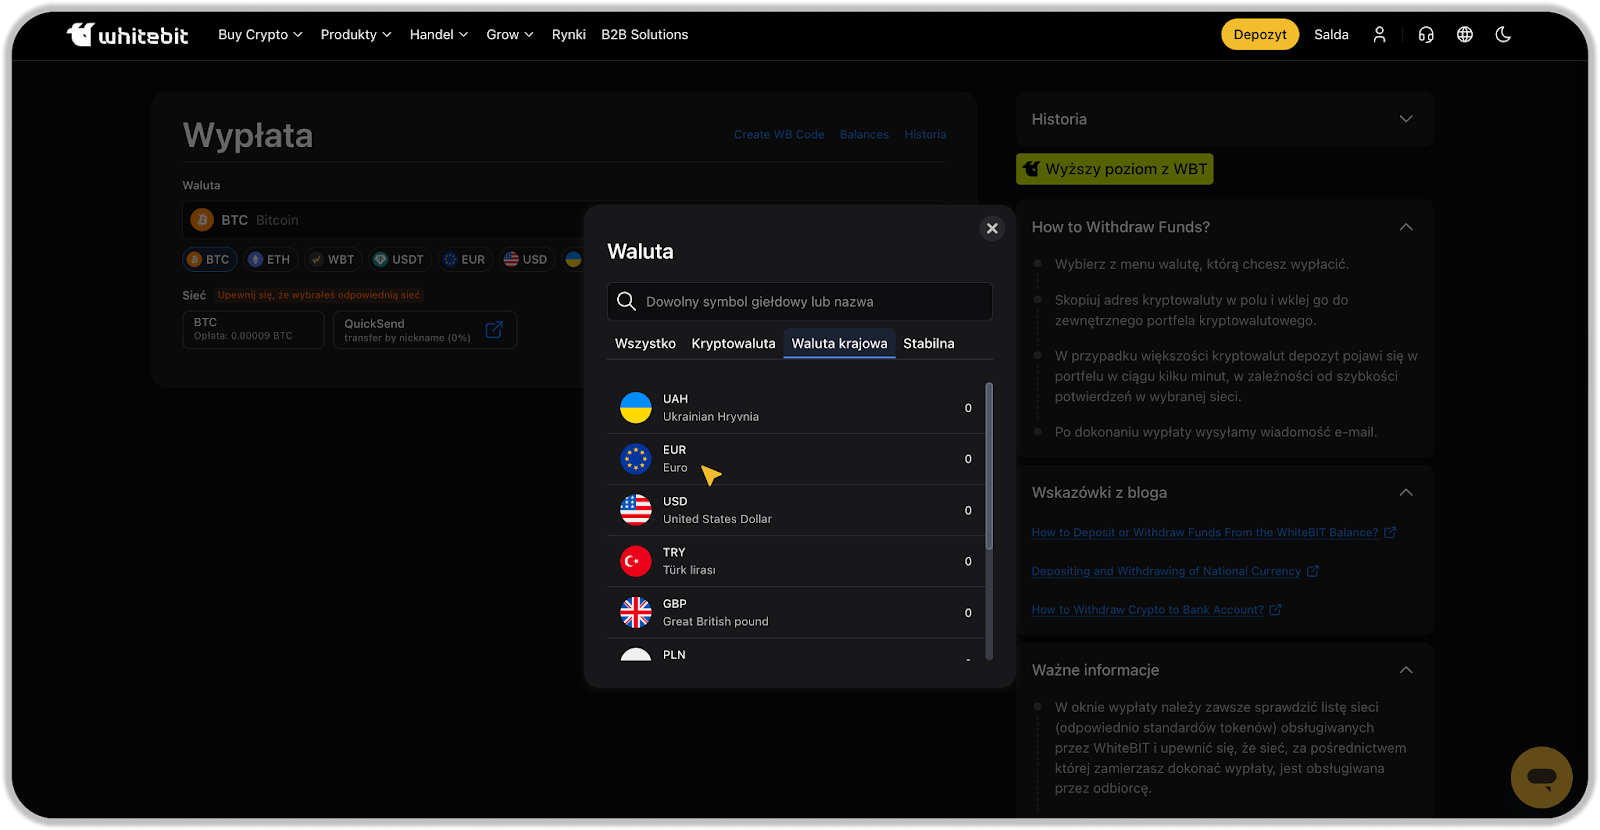Expand the Historia panel

[1405, 119]
